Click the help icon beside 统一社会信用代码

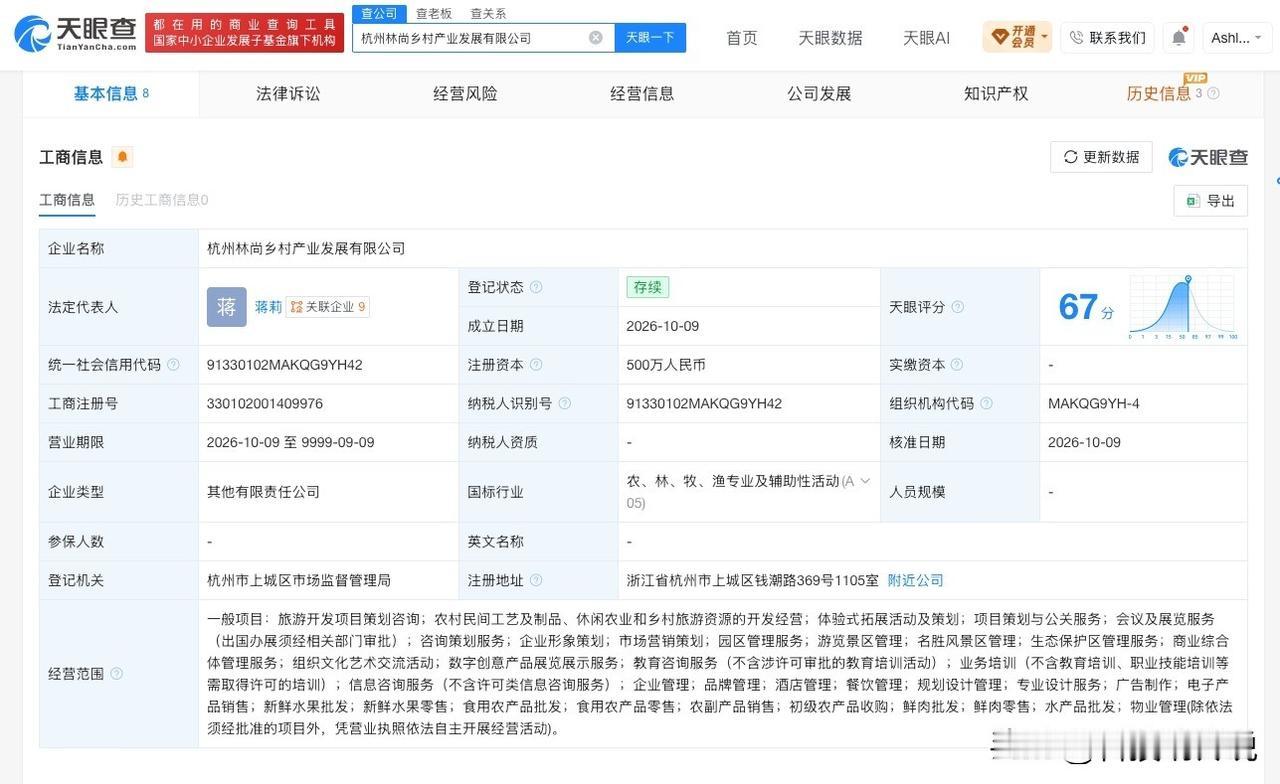tap(173, 365)
